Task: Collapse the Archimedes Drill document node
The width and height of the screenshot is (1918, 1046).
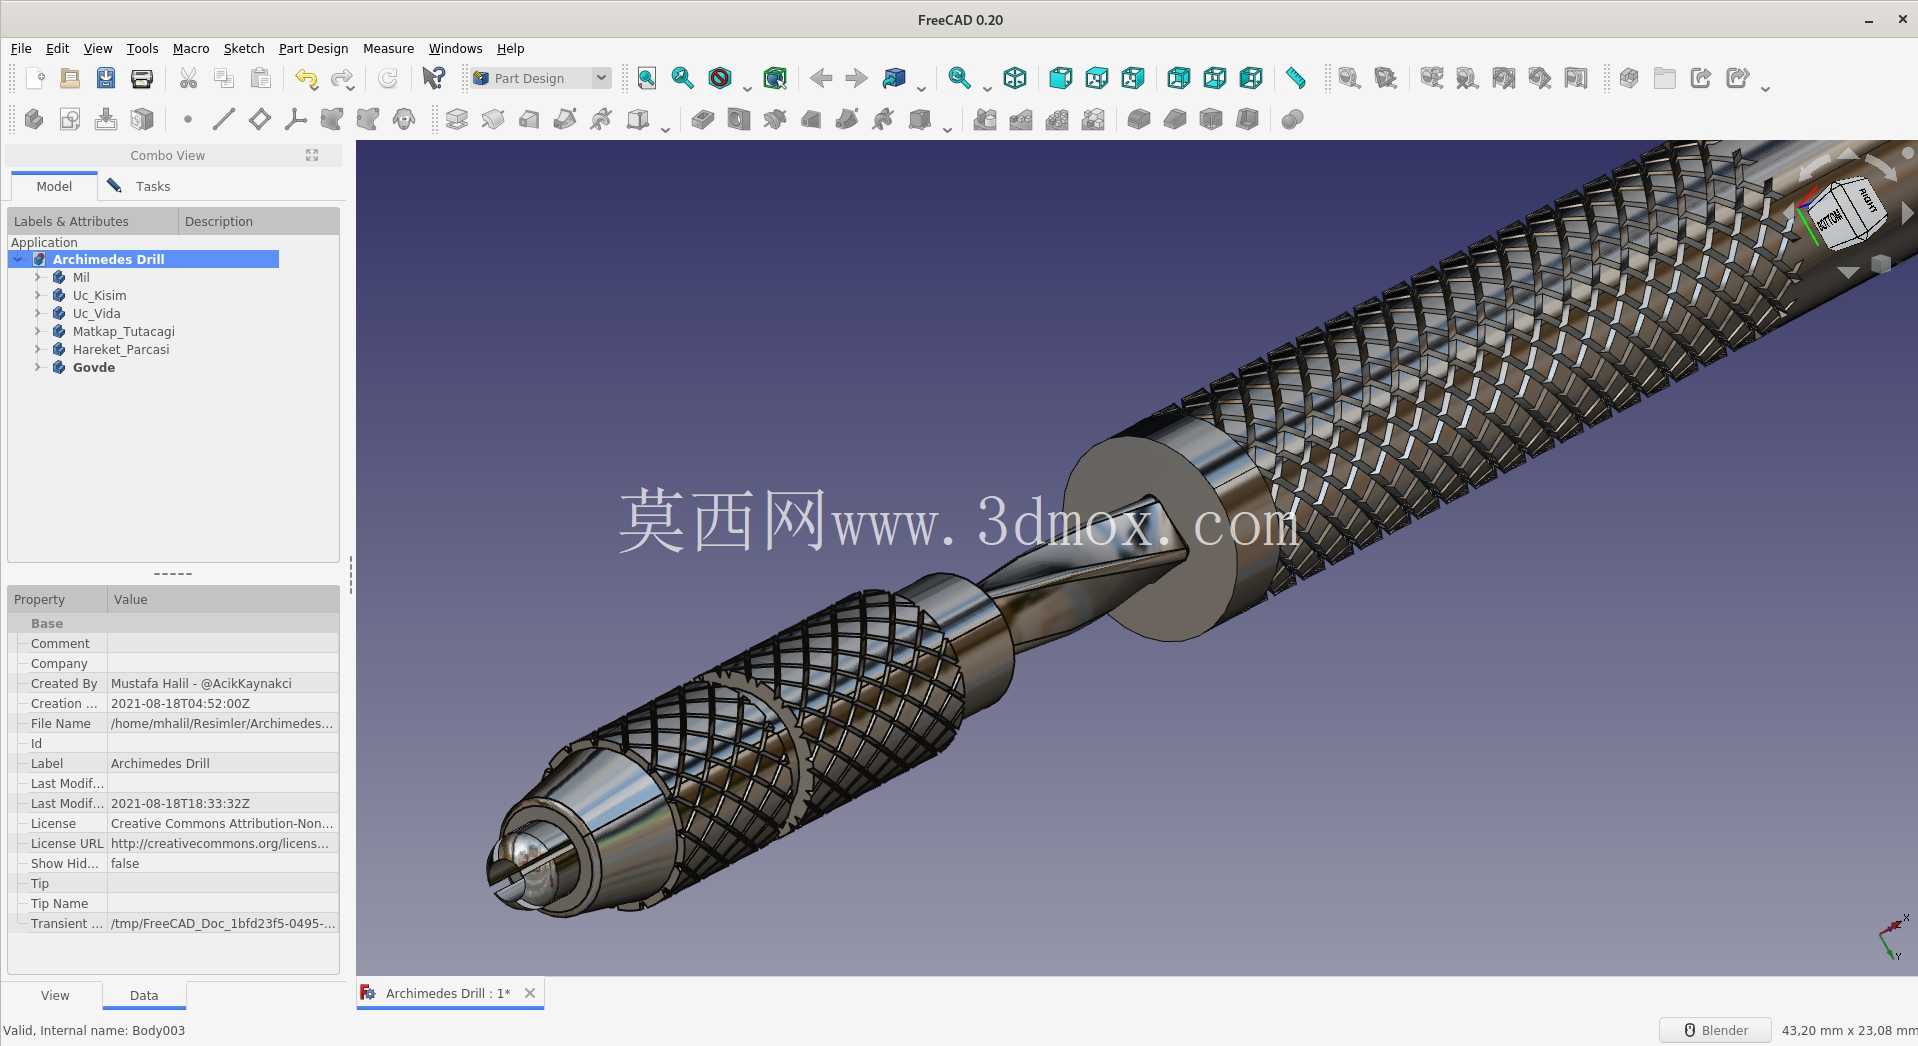Action: coord(18,259)
